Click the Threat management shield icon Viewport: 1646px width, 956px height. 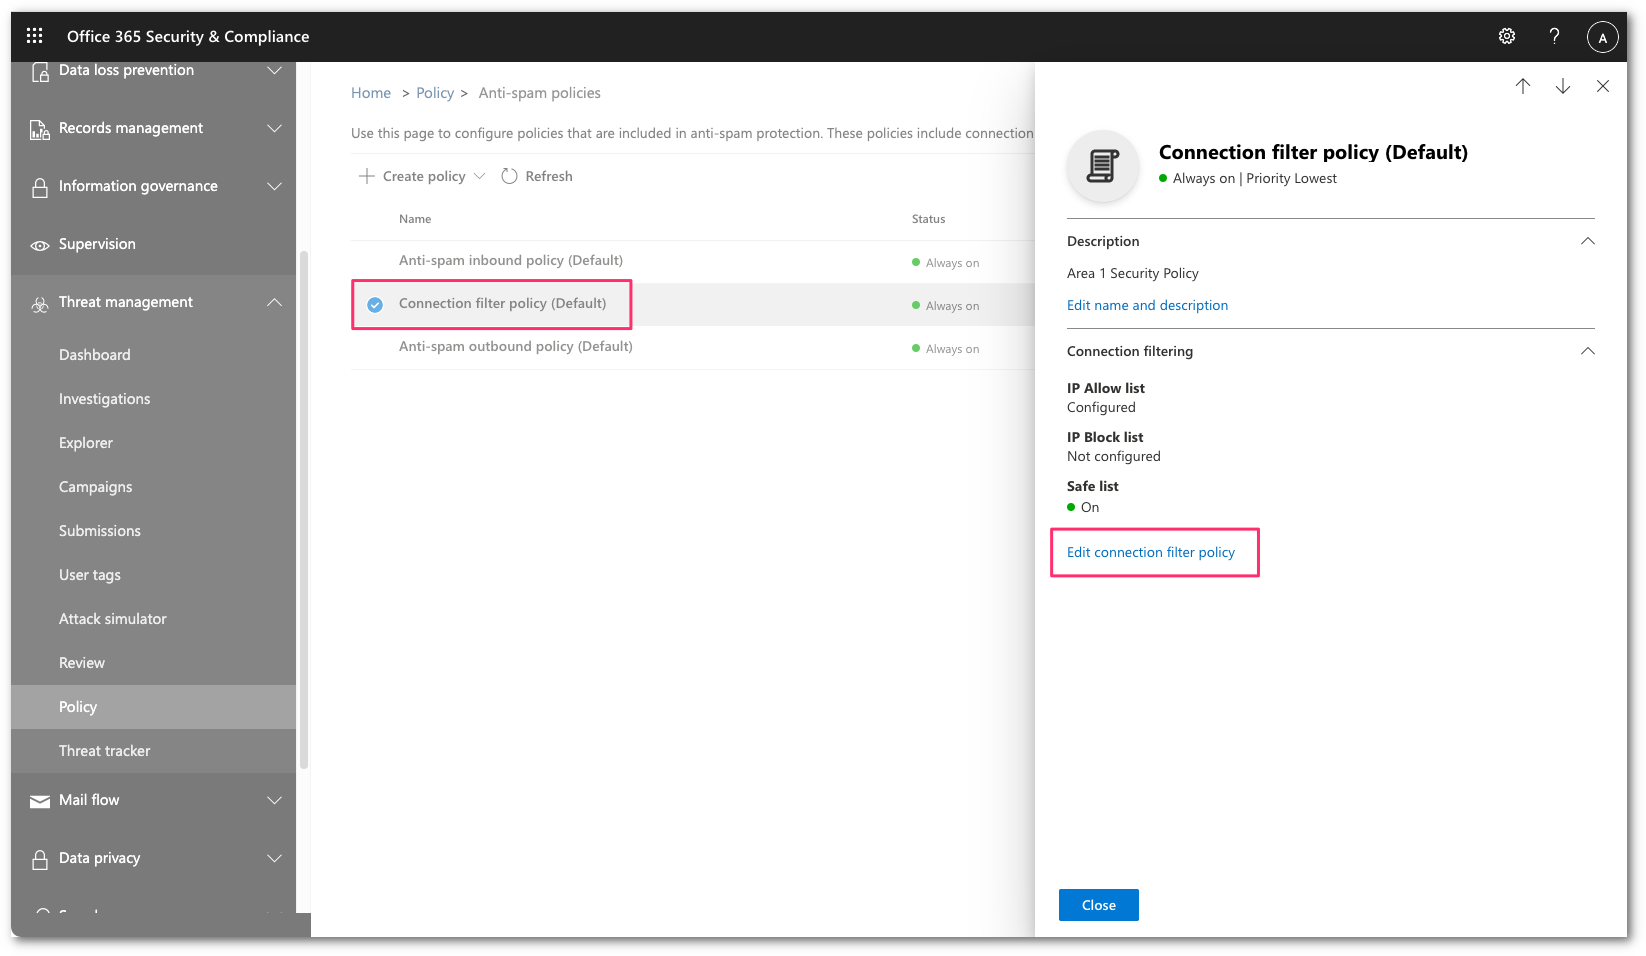pos(39,301)
